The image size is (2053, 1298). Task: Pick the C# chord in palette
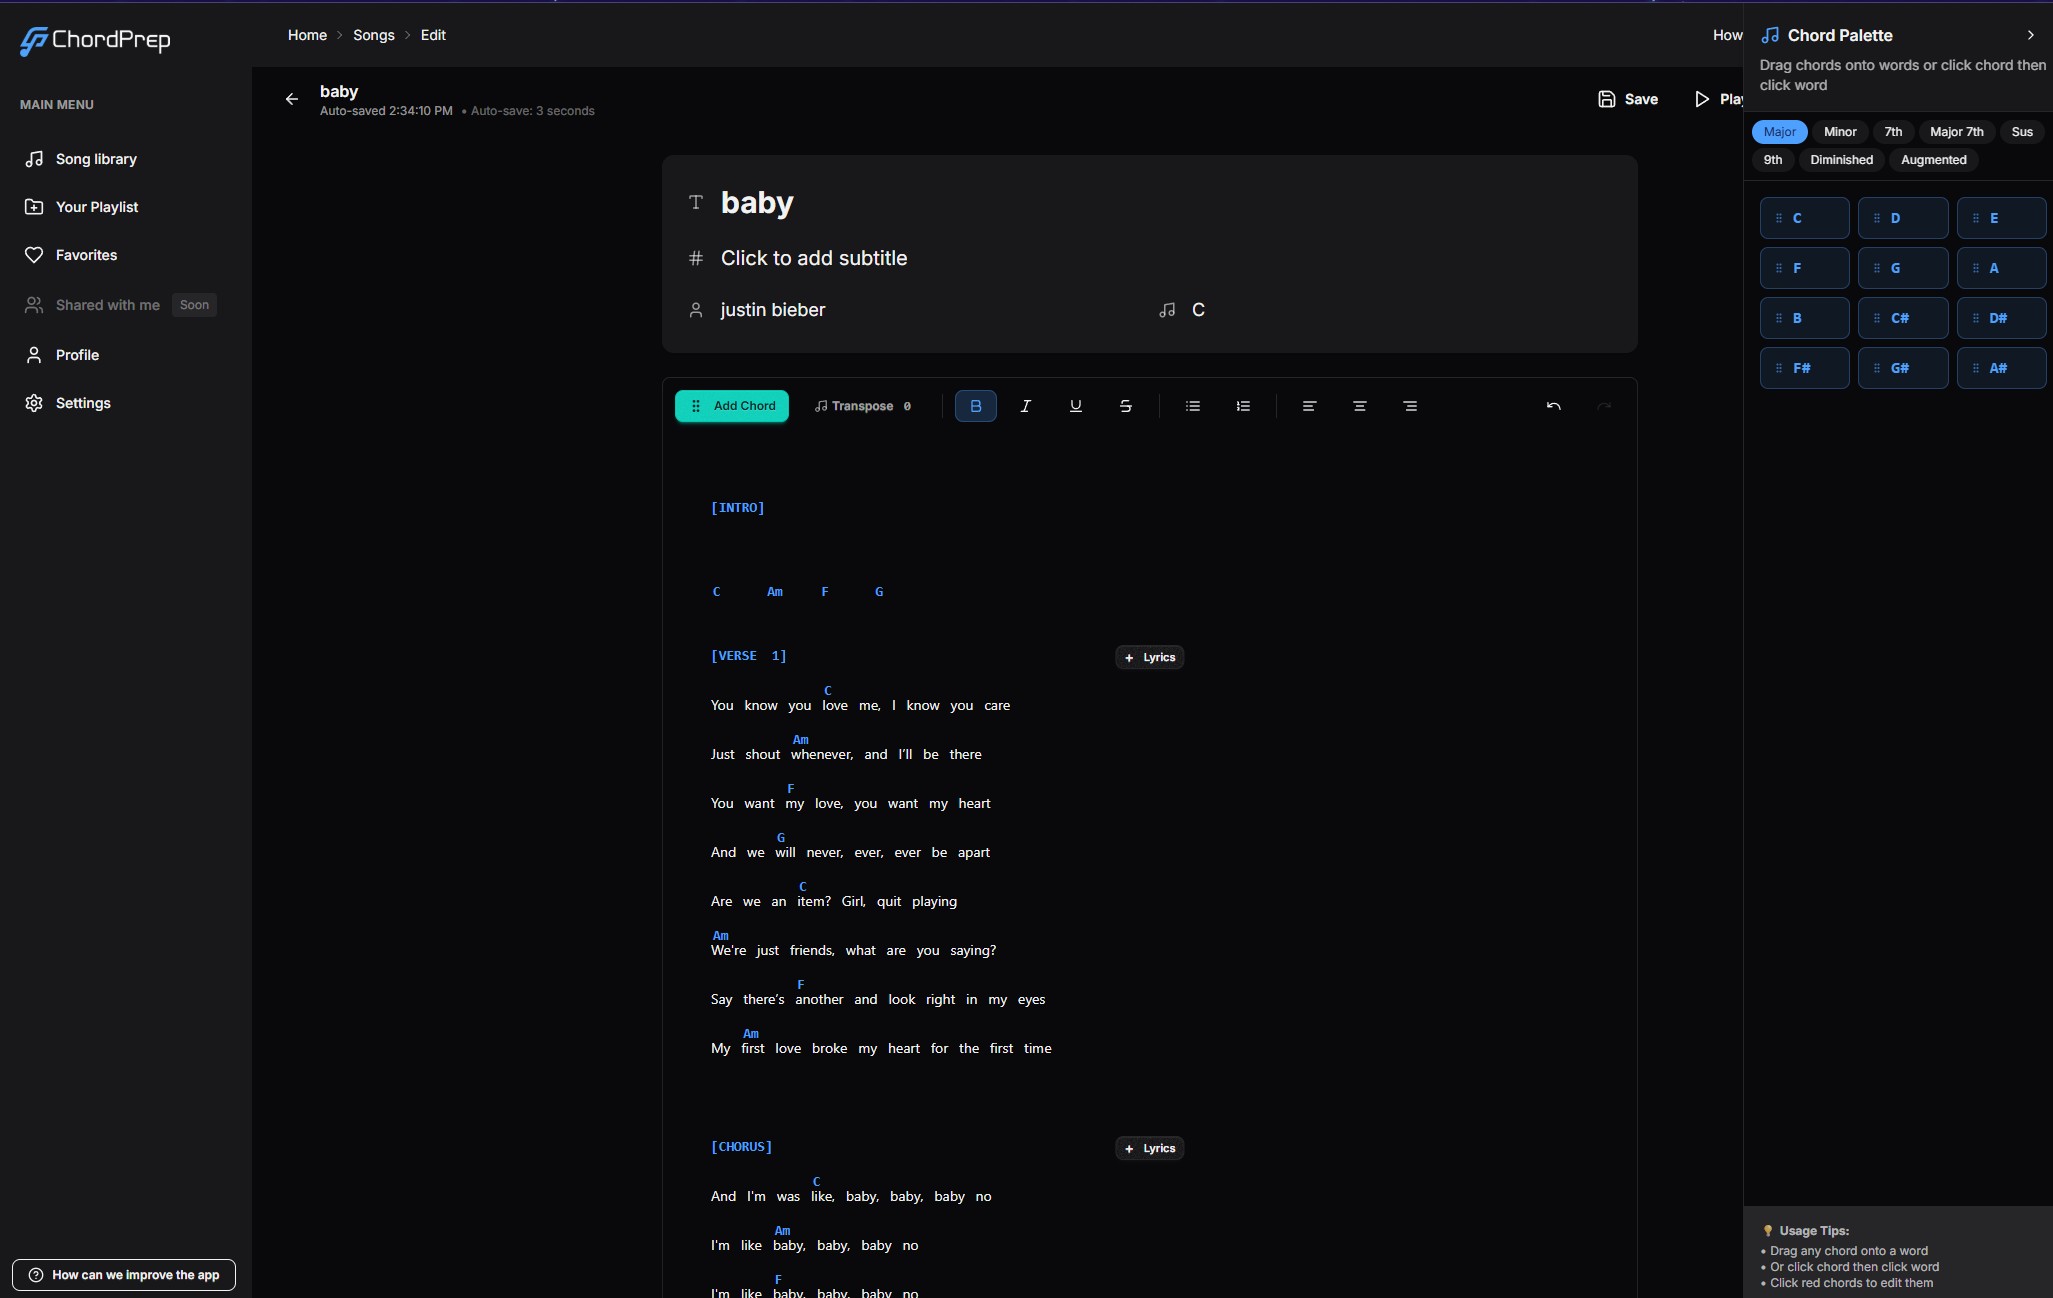[x=1903, y=318]
